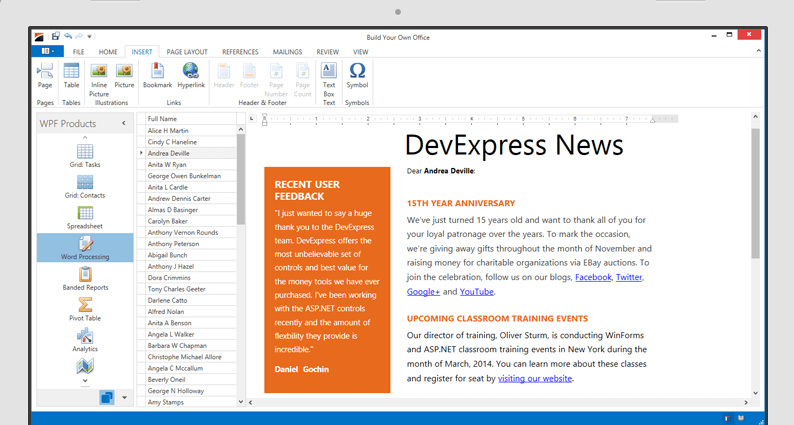Switch to the PAGE LAYOUT tab
Viewport: 794px width, 425px height.
187,52
